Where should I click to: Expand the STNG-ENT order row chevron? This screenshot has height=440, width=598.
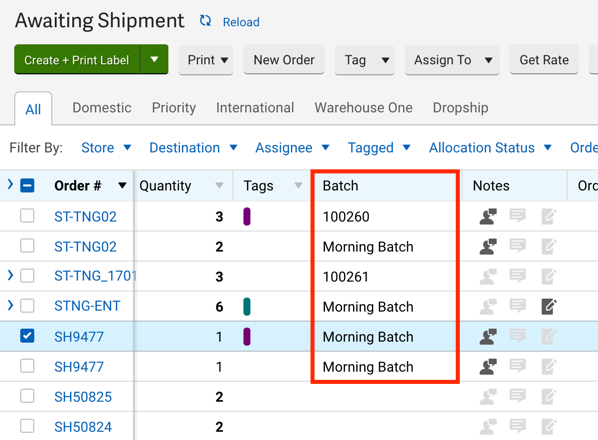(x=10, y=305)
